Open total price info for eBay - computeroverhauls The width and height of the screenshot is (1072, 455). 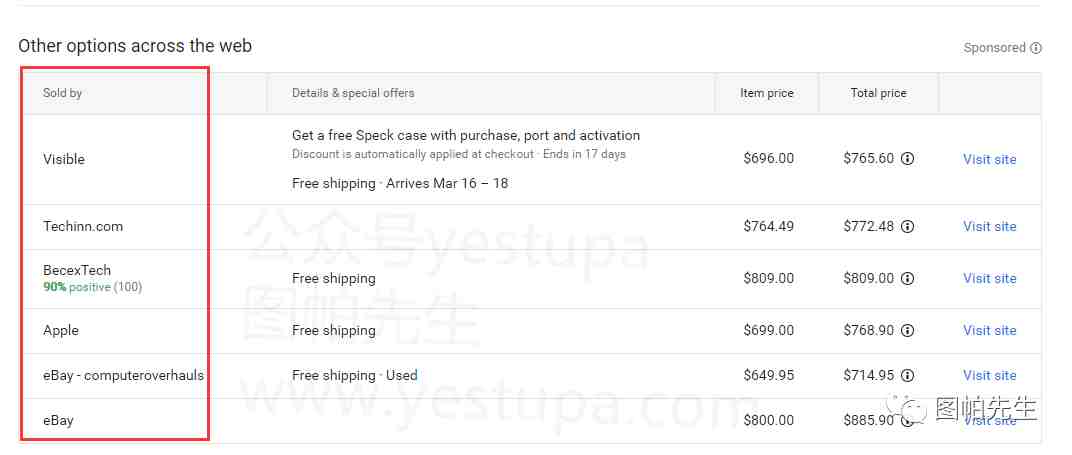tap(907, 375)
